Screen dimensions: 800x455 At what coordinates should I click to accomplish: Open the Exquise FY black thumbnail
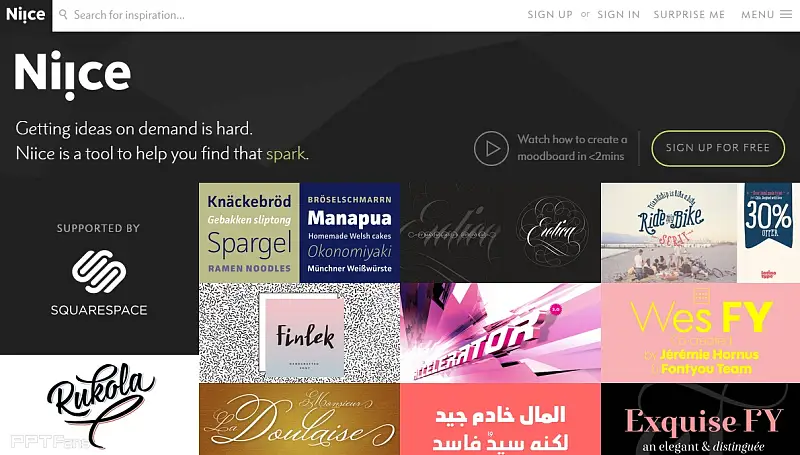coord(701,419)
